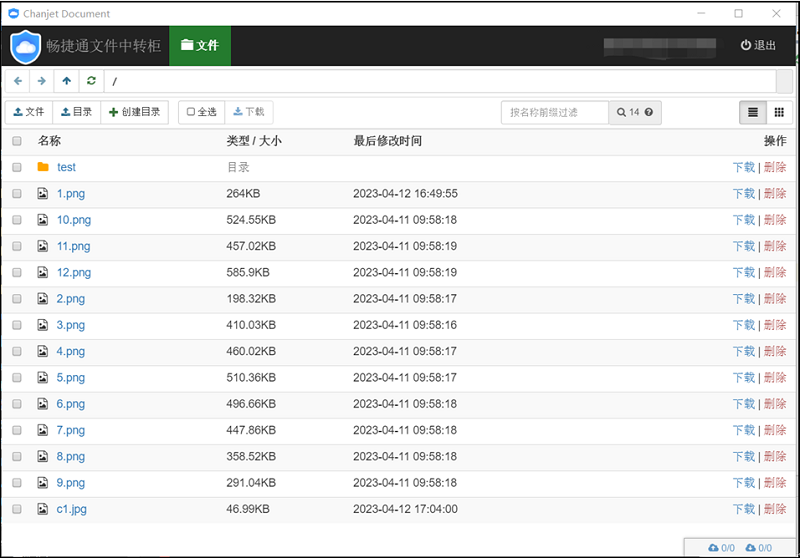This screenshot has width=800, height=558.
Task: Click the toolbar 下载 button
Action: [x=249, y=112]
